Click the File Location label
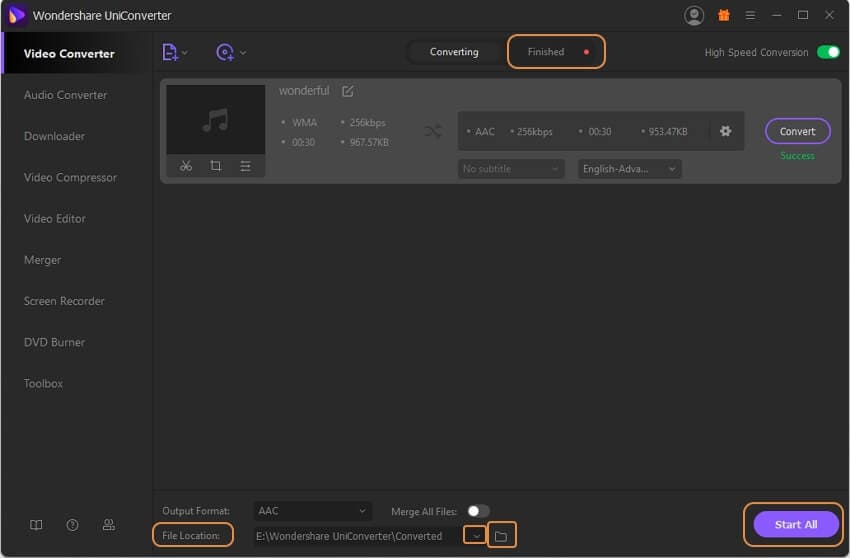850x558 pixels. click(x=191, y=535)
